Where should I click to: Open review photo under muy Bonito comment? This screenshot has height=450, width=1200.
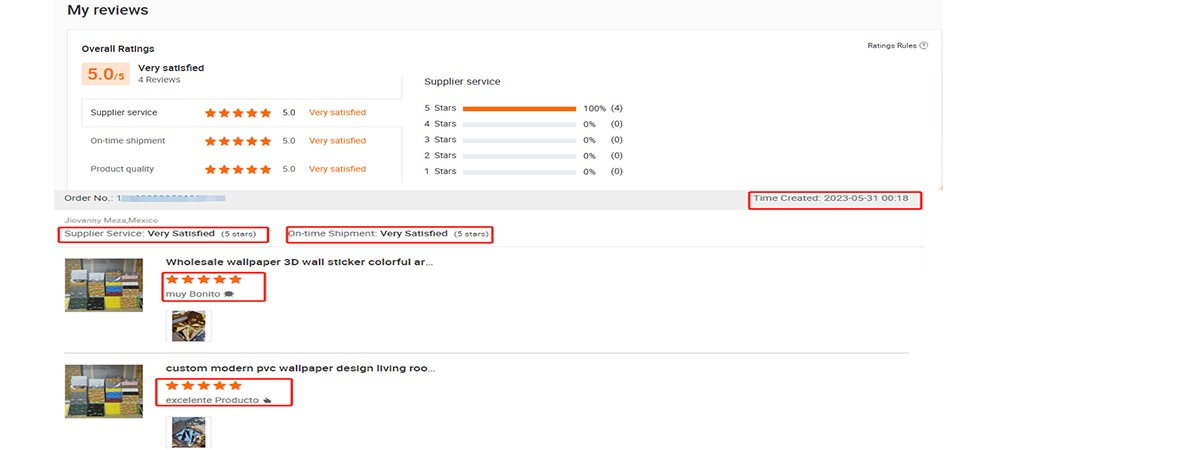188,326
